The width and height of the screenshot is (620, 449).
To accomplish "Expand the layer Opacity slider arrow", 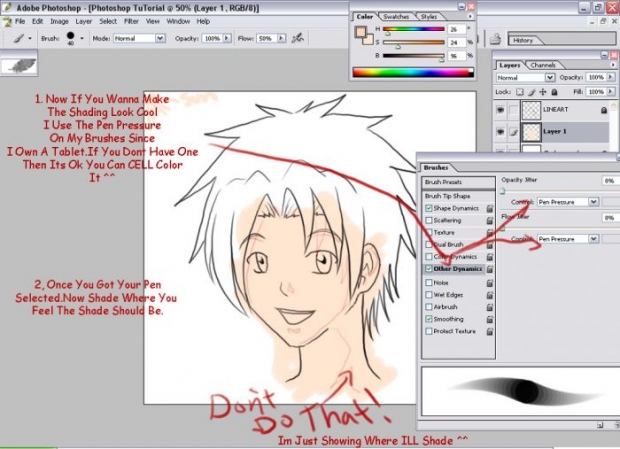I will [611, 77].
